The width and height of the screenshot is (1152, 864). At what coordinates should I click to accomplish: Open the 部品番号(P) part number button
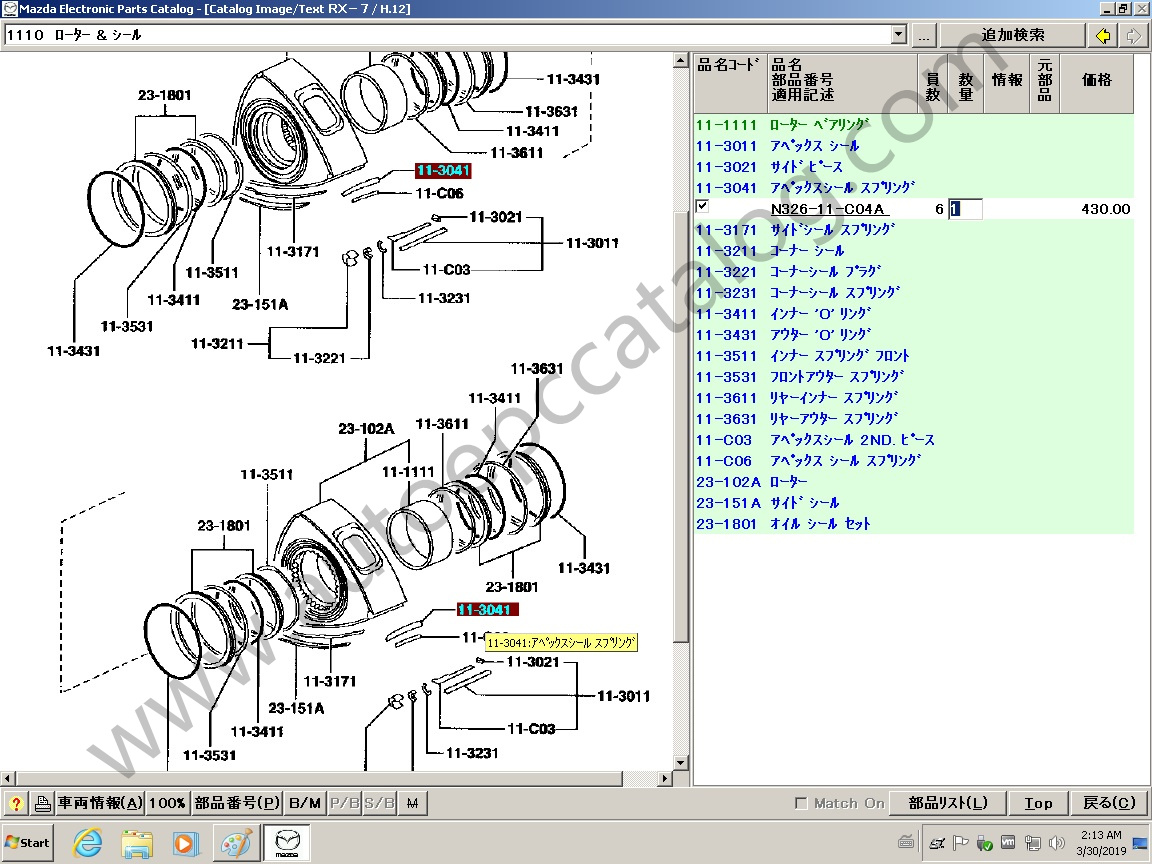point(237,803)
